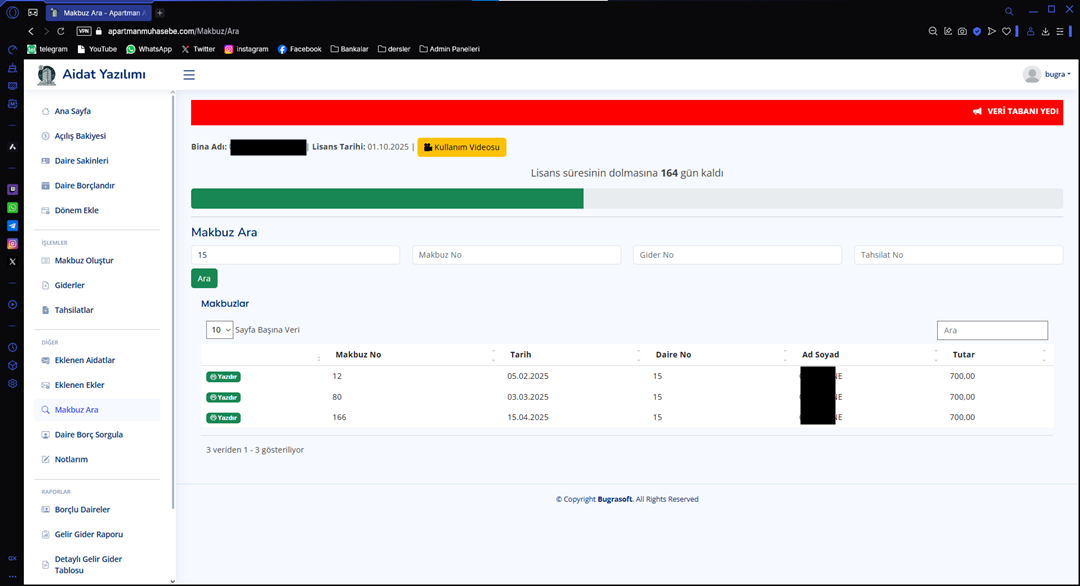Open browser downloads icon
Screen dimensions: 1080x586
1045,31
